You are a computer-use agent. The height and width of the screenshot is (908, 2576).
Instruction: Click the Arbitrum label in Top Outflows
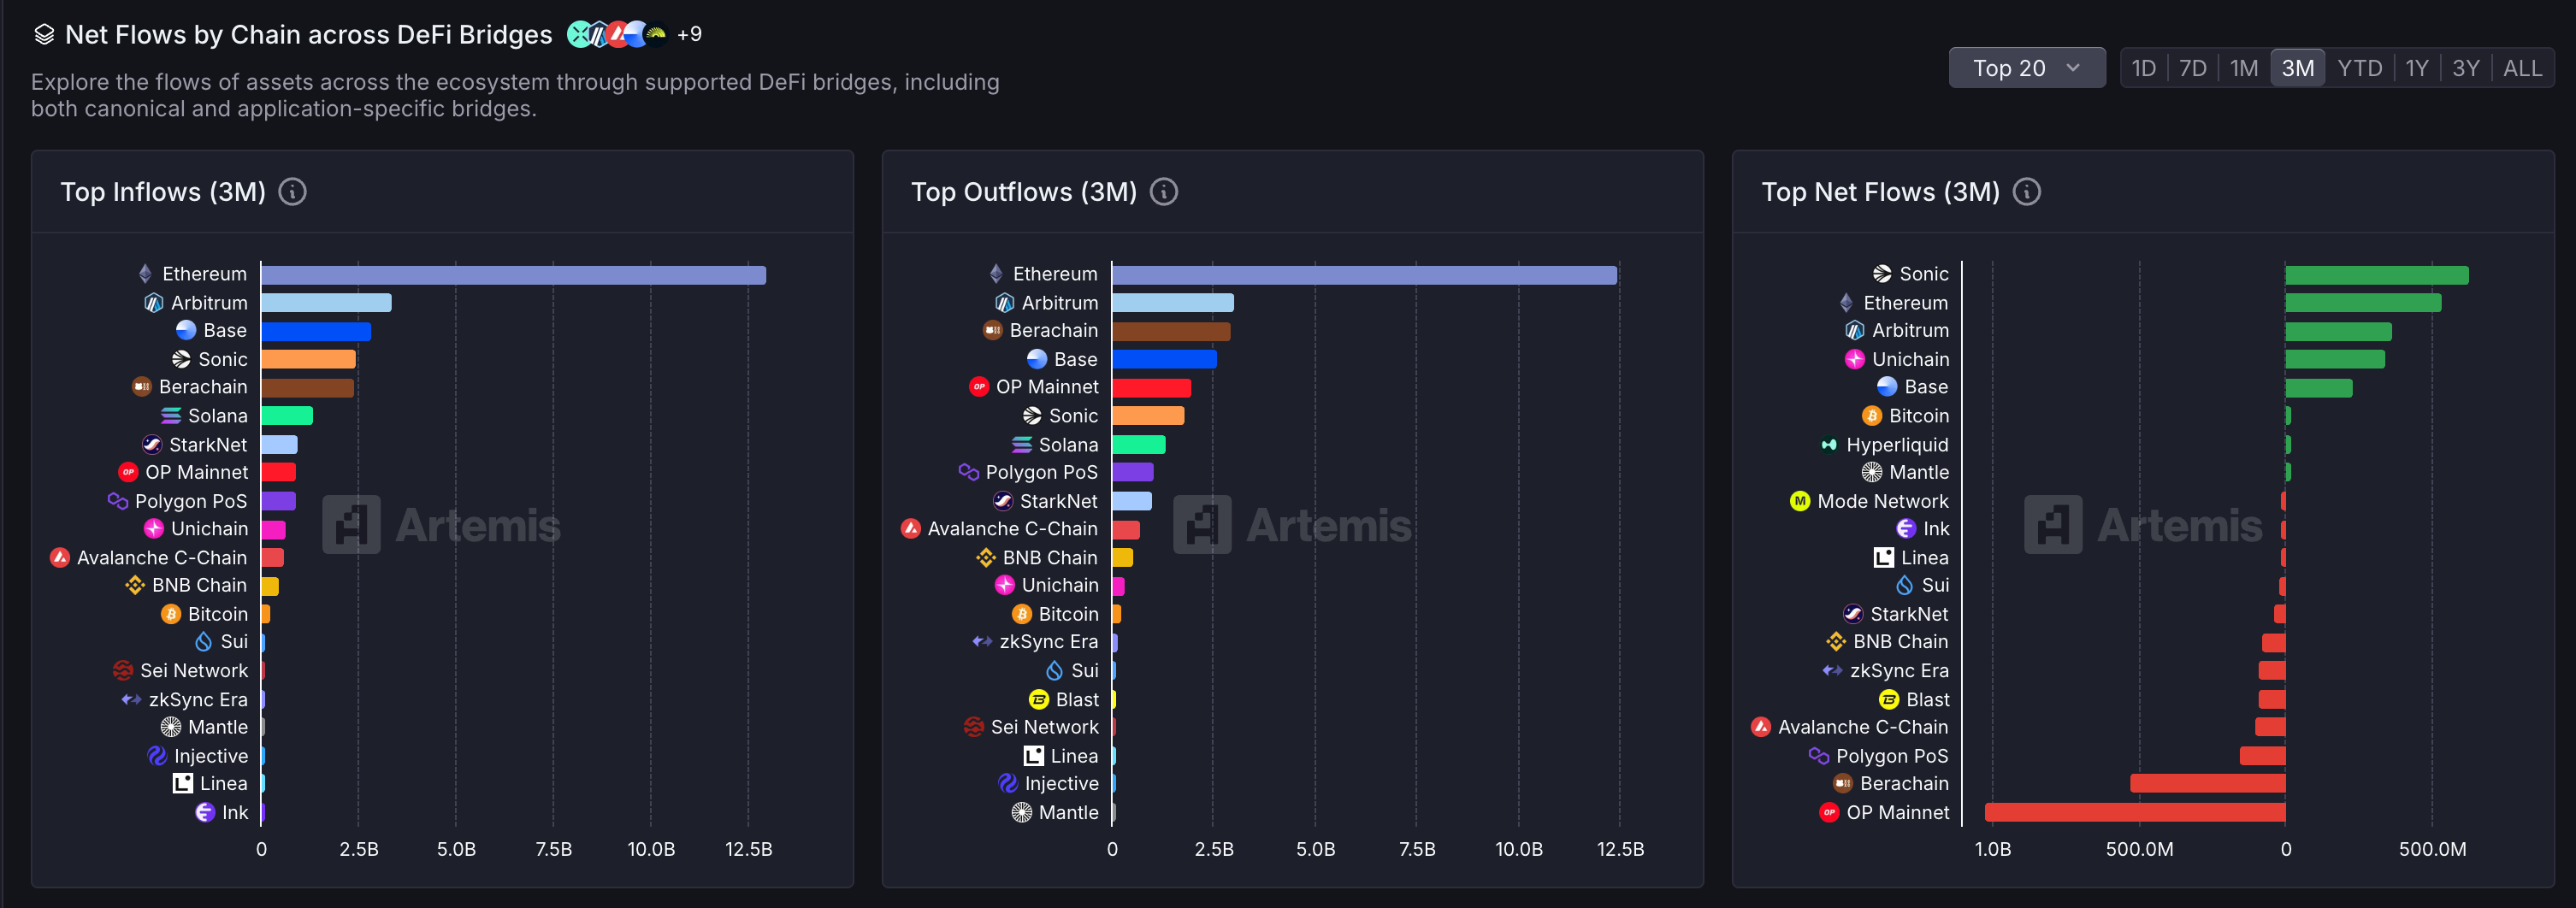[x=1059, y=303]
